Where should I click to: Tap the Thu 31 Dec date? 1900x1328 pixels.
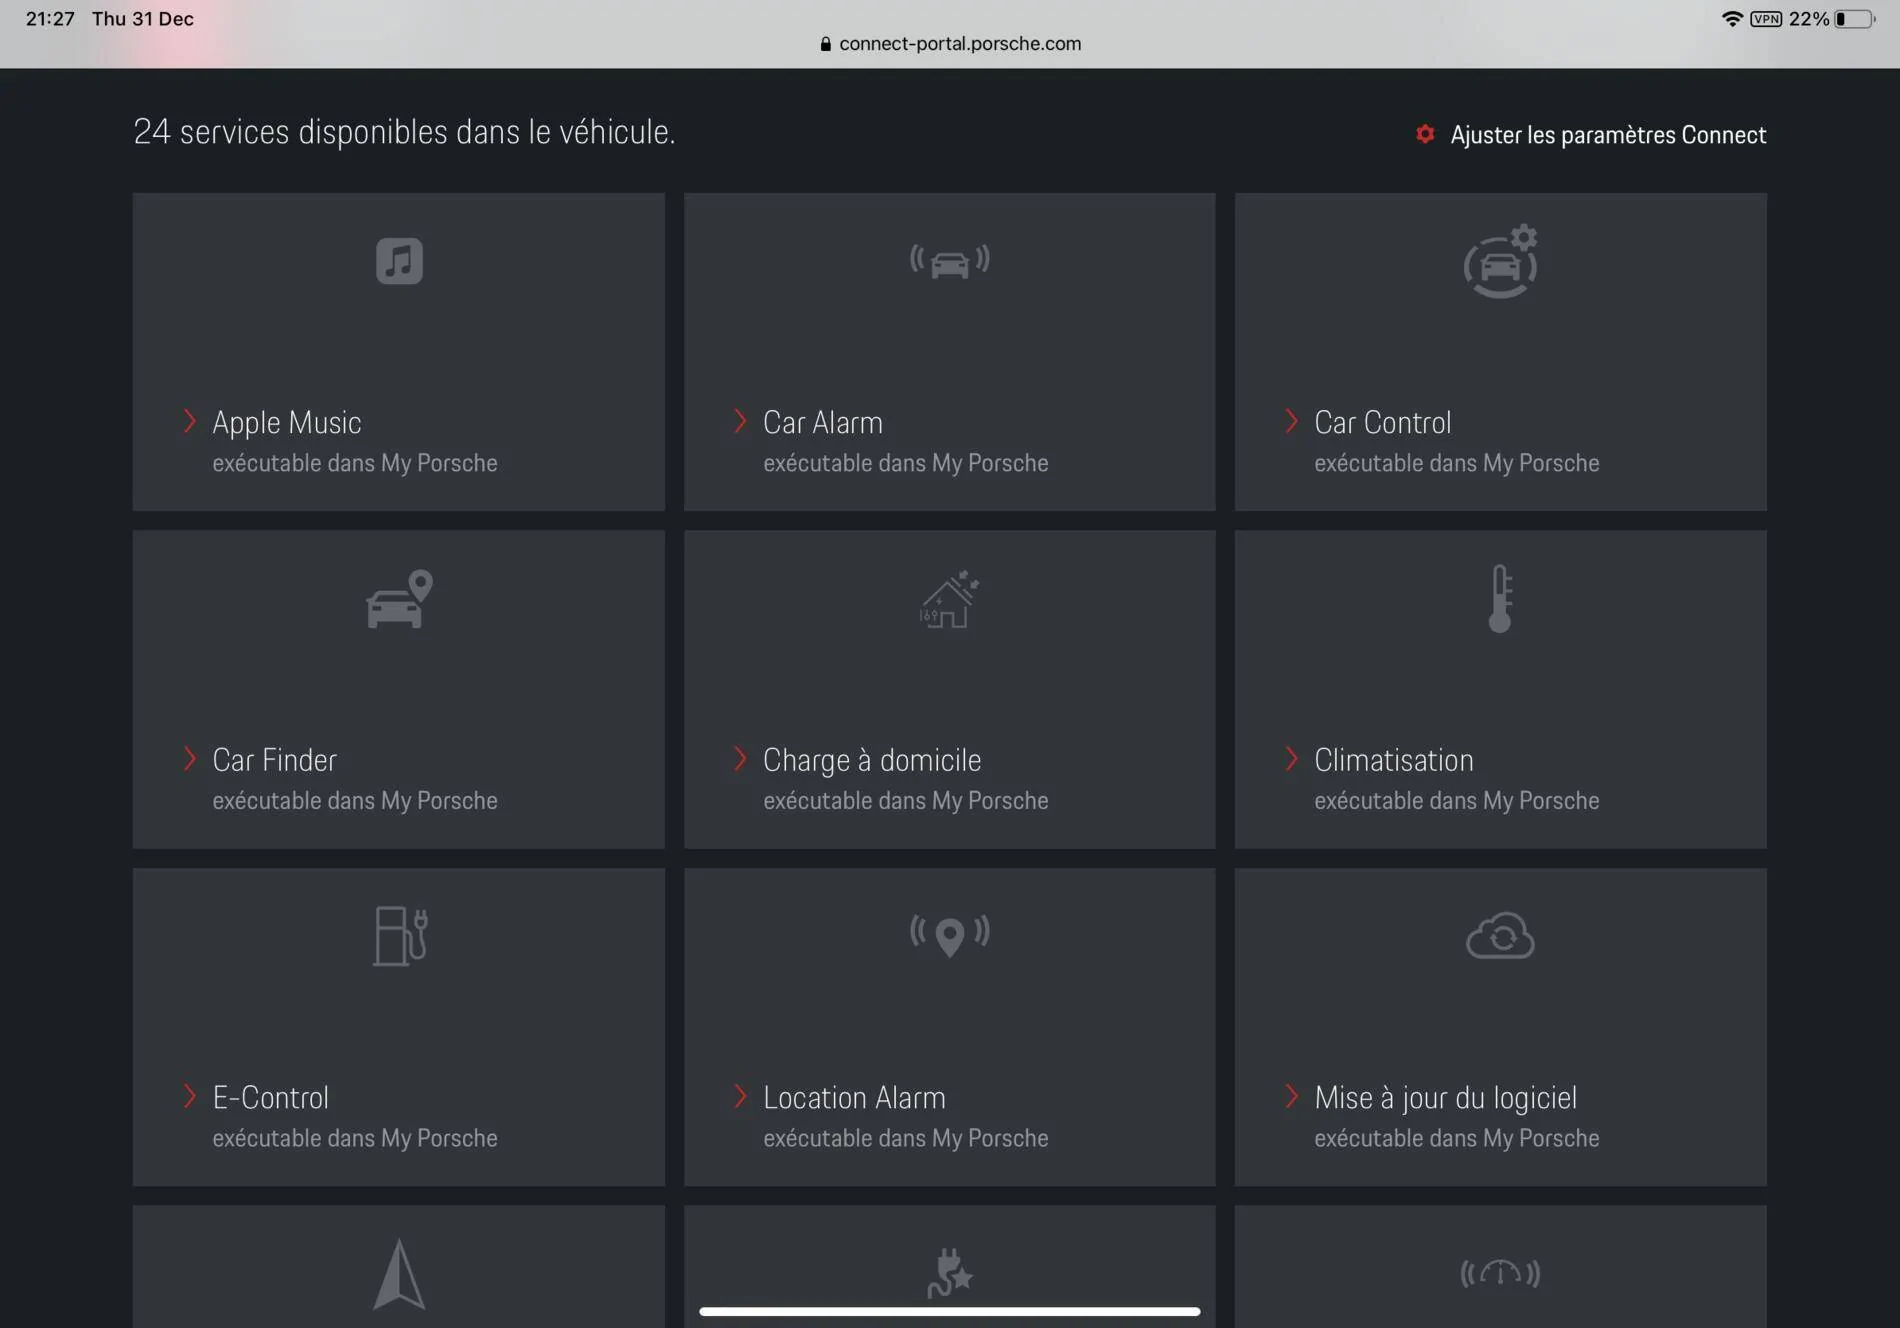point(143,19)
